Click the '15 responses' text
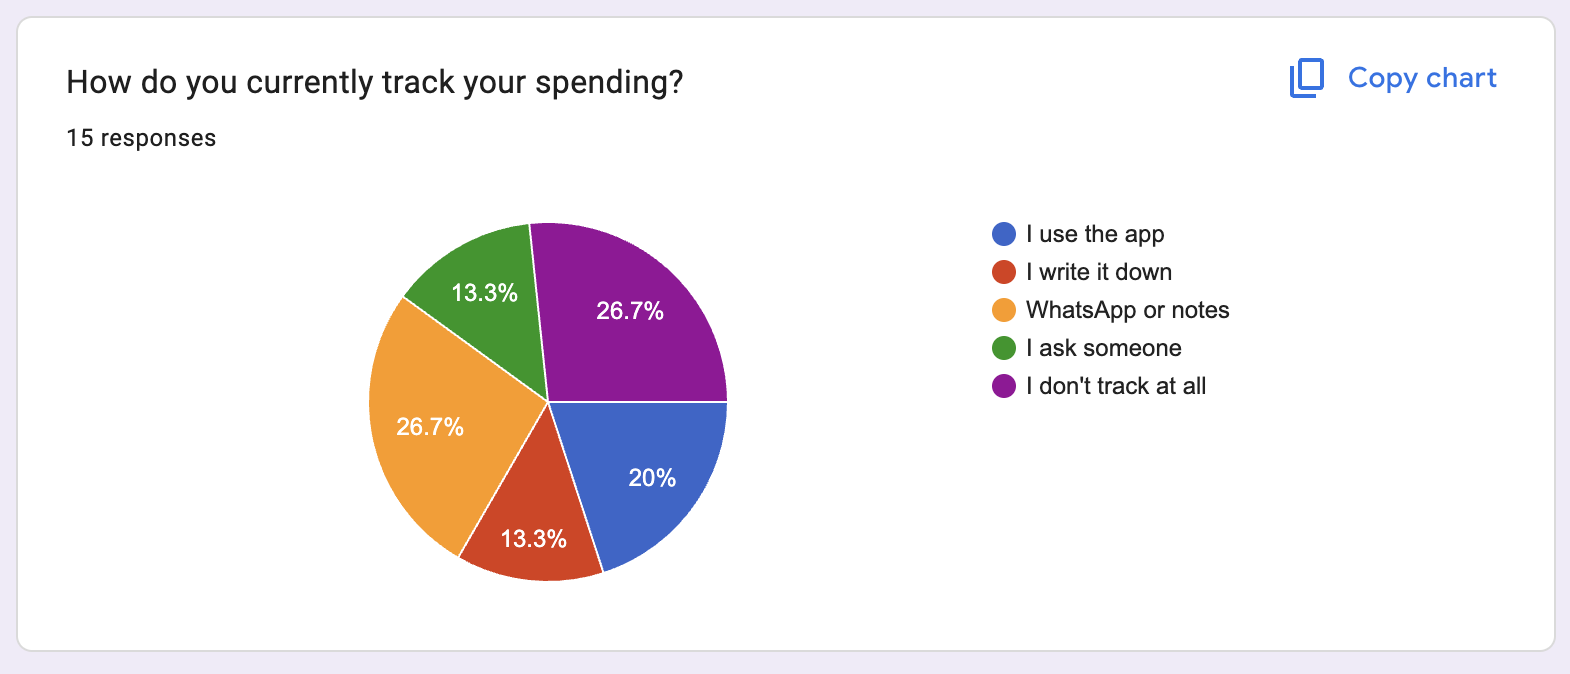The width and height of the screenshot is (1570, 674). (141, 138)
